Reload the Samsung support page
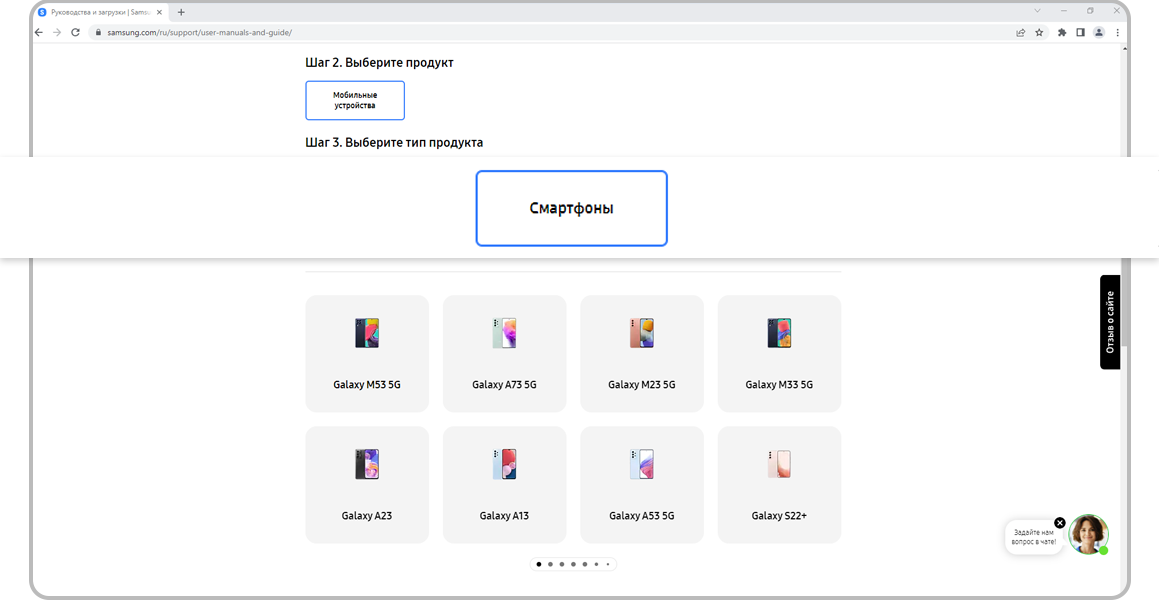The width and height of the screenshot is (1159, 600). (x=75, y=33)
